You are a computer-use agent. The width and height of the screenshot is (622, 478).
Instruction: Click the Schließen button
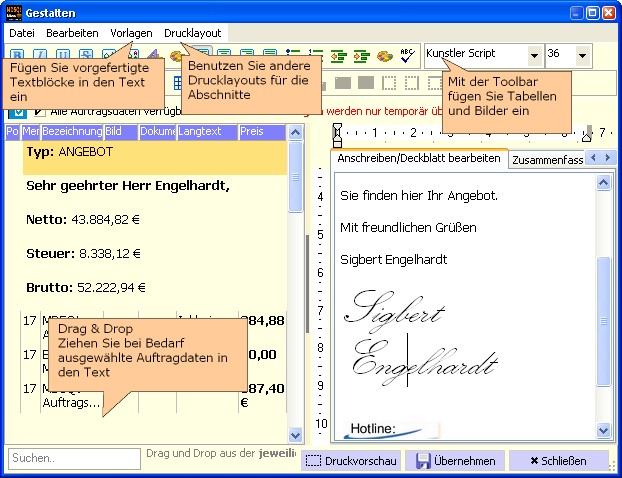click(558, 460)
